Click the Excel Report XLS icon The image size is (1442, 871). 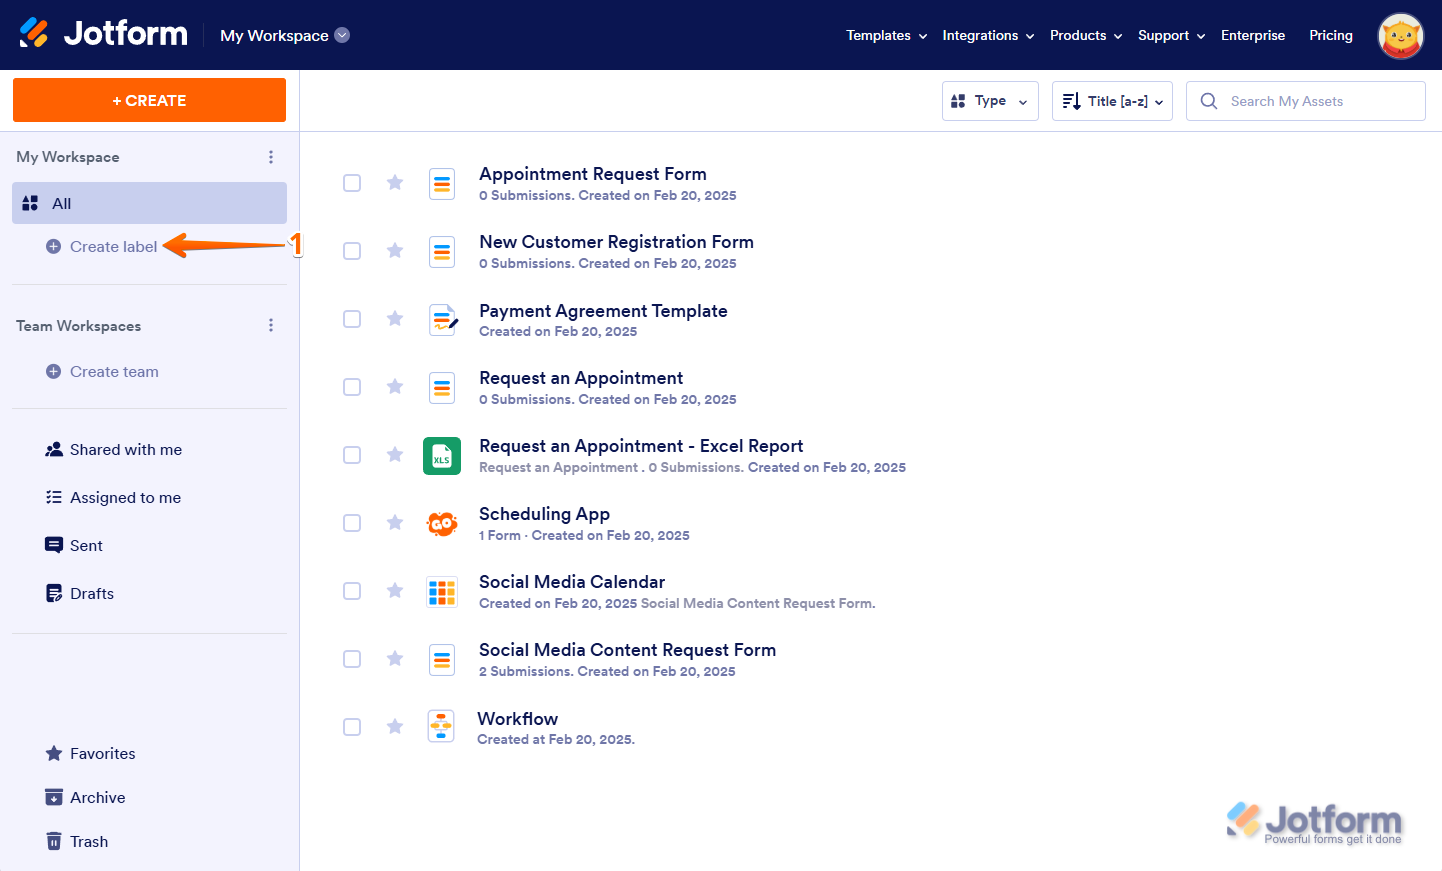click(442, 456)
